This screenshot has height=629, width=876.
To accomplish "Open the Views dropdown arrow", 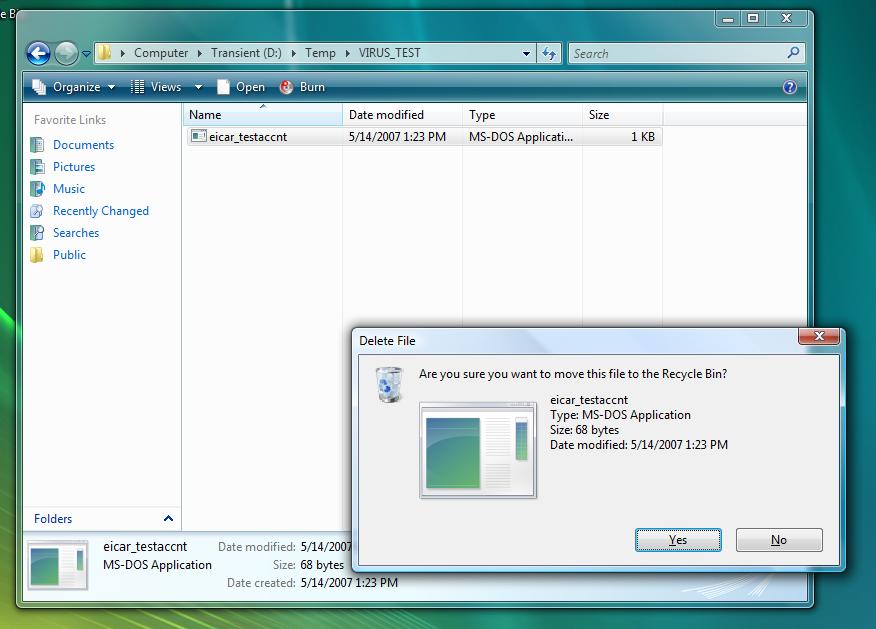I will click(x=198, y=87).
